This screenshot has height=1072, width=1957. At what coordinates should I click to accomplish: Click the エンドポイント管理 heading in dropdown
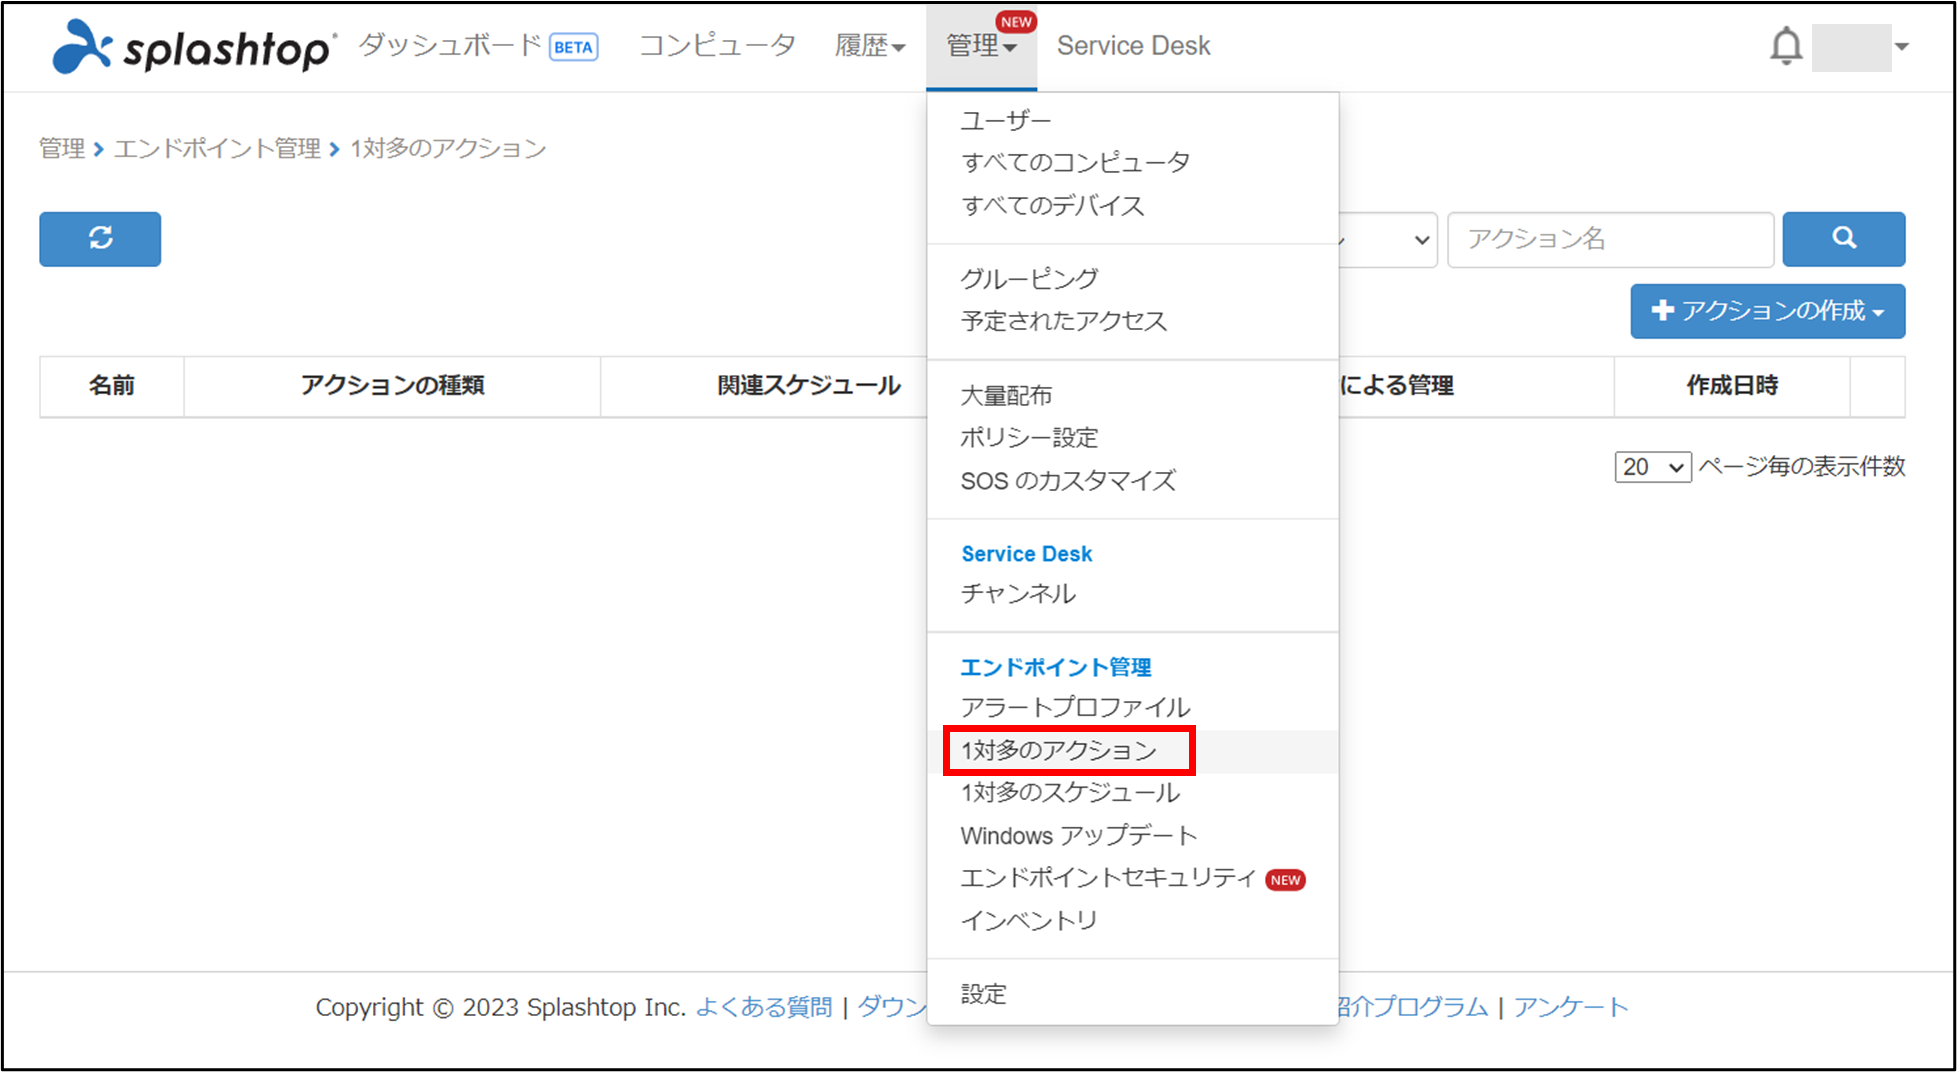pos(1055,667)
